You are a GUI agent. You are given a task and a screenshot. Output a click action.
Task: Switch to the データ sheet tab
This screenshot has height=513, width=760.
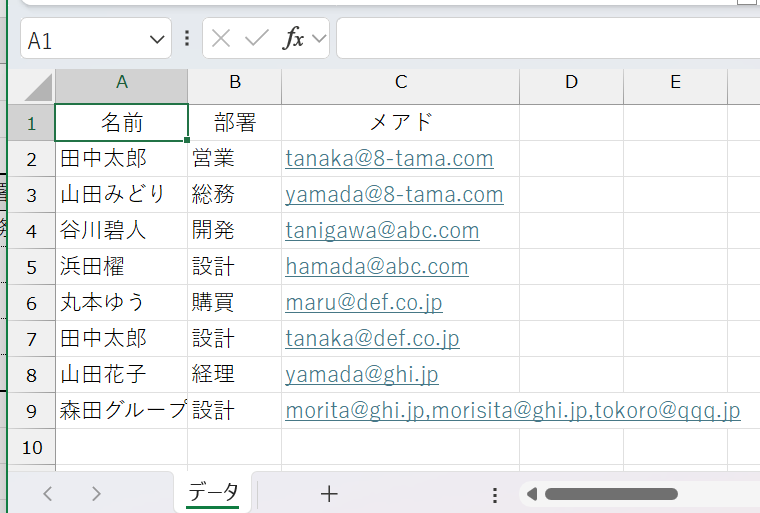point(213,492)
